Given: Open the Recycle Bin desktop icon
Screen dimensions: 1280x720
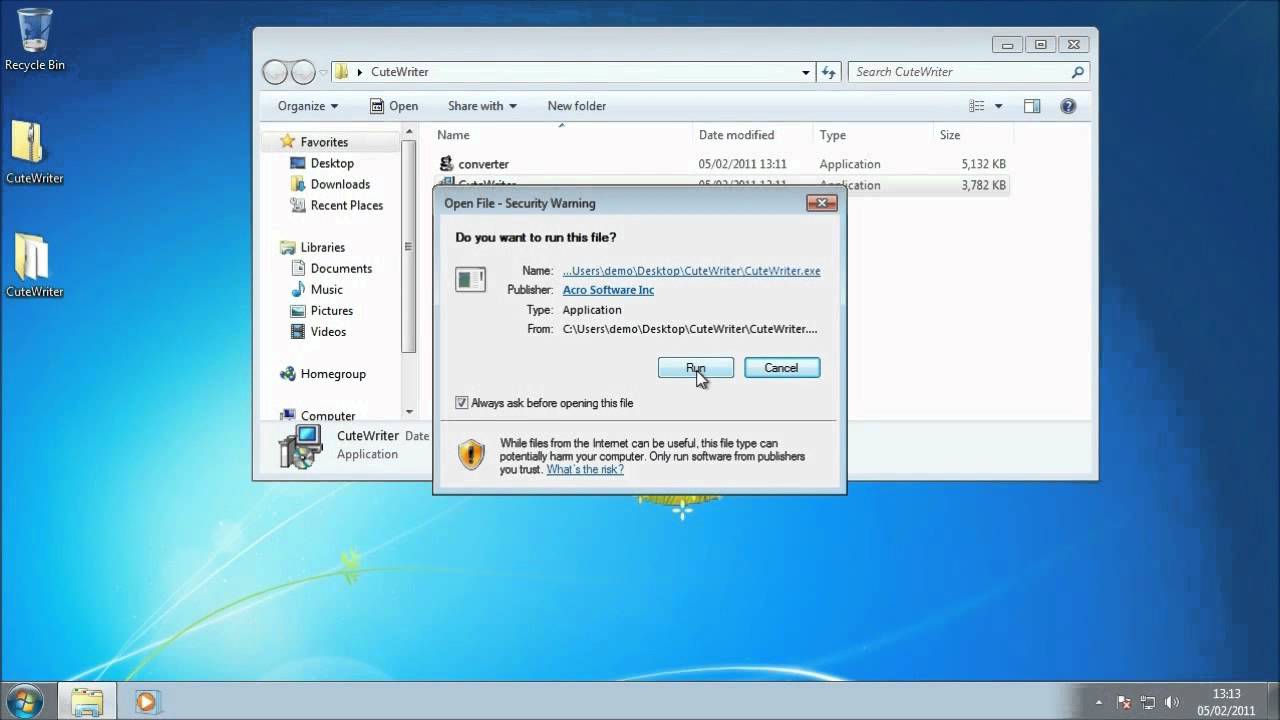Looking at the screenshot, I should click(x=35, y=40).
